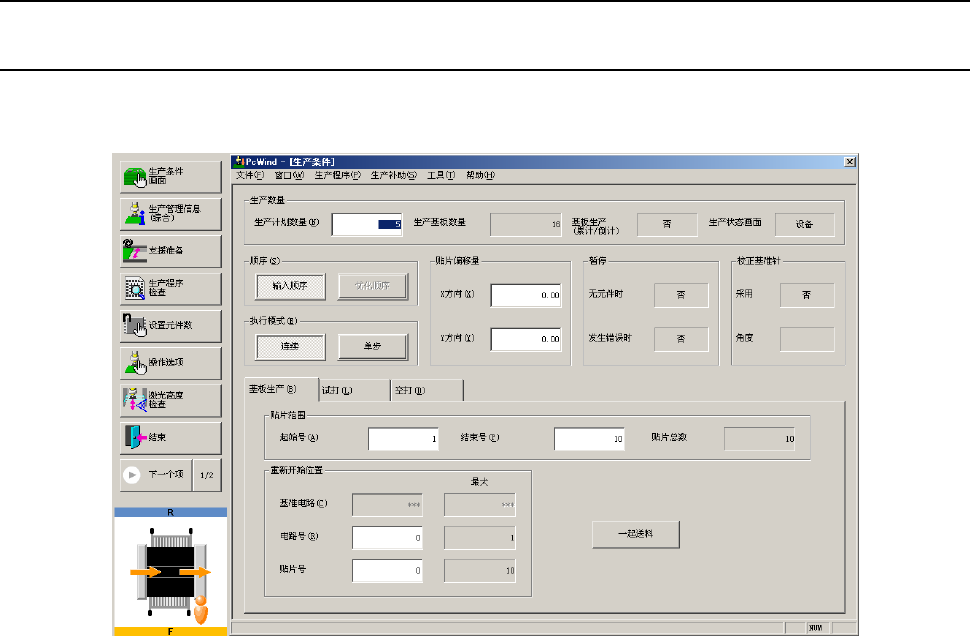Click the 结束 exit button in sidebar

(x=171, y=438)
